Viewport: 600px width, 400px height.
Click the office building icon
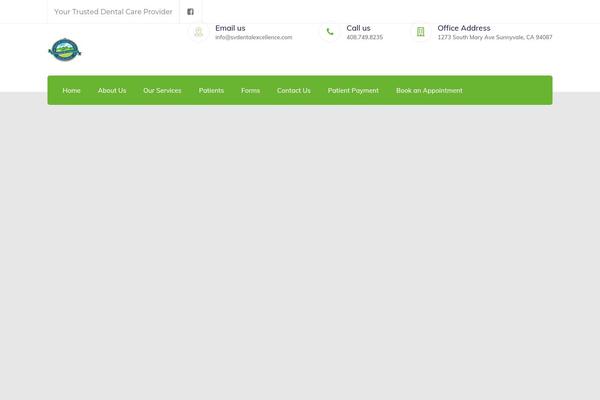[421, 32]
